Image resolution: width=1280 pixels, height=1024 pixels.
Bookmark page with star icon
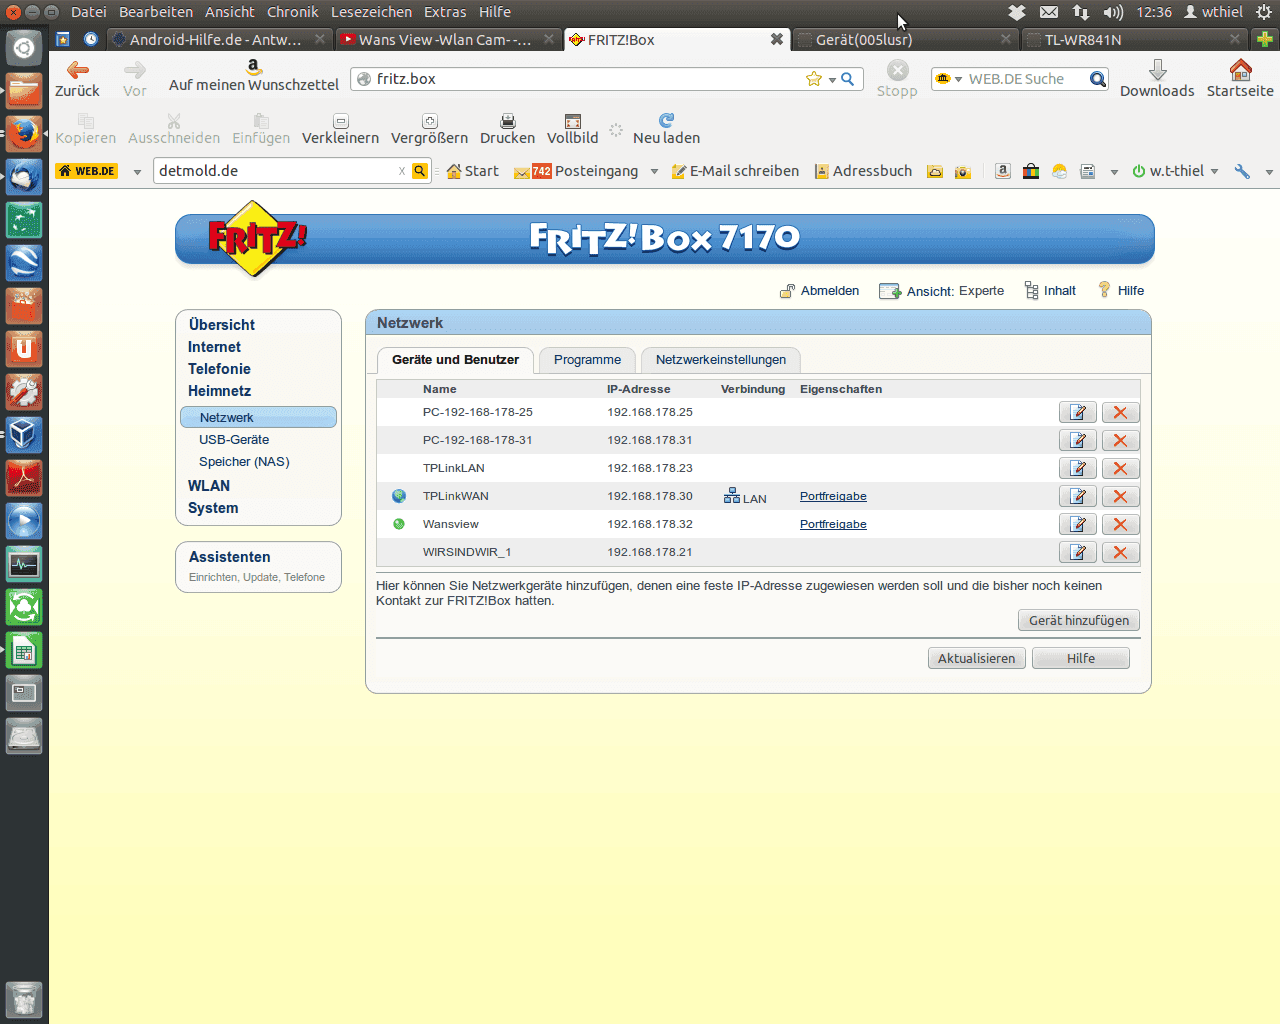tap(814, 79)
